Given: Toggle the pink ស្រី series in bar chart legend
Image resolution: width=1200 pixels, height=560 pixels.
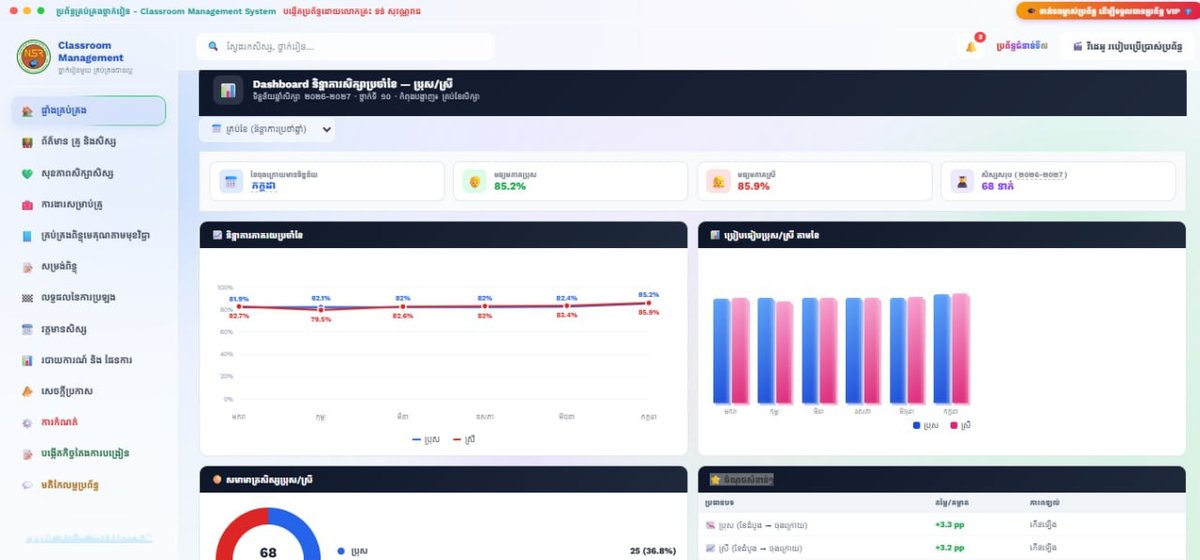Looking at the screenshot, I should point(961,425).
